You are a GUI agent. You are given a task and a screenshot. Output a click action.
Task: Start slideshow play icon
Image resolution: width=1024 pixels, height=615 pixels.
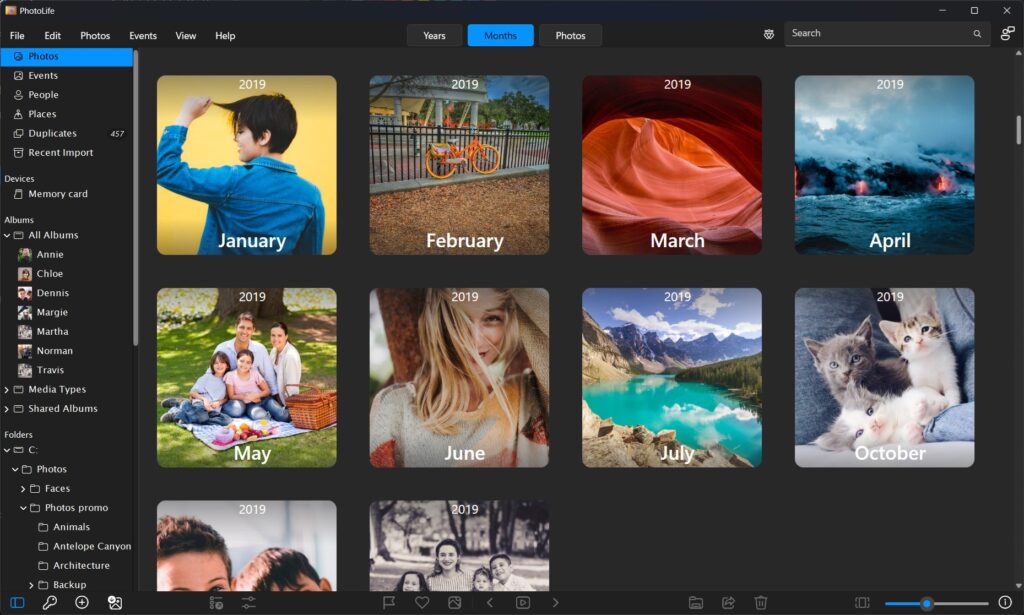[x=523, y=603]
